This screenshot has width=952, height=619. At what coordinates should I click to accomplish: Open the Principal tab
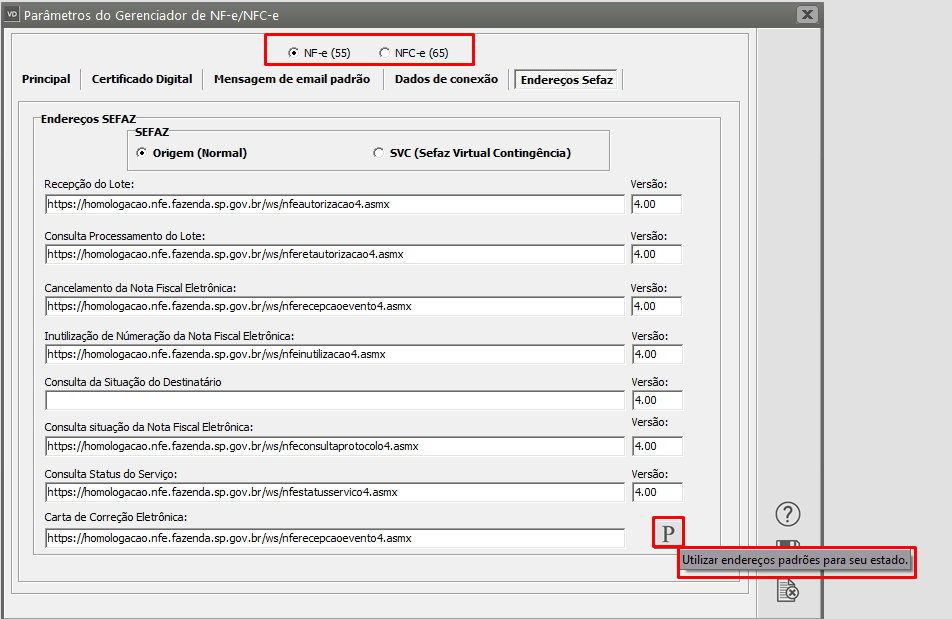pos(46,79)
